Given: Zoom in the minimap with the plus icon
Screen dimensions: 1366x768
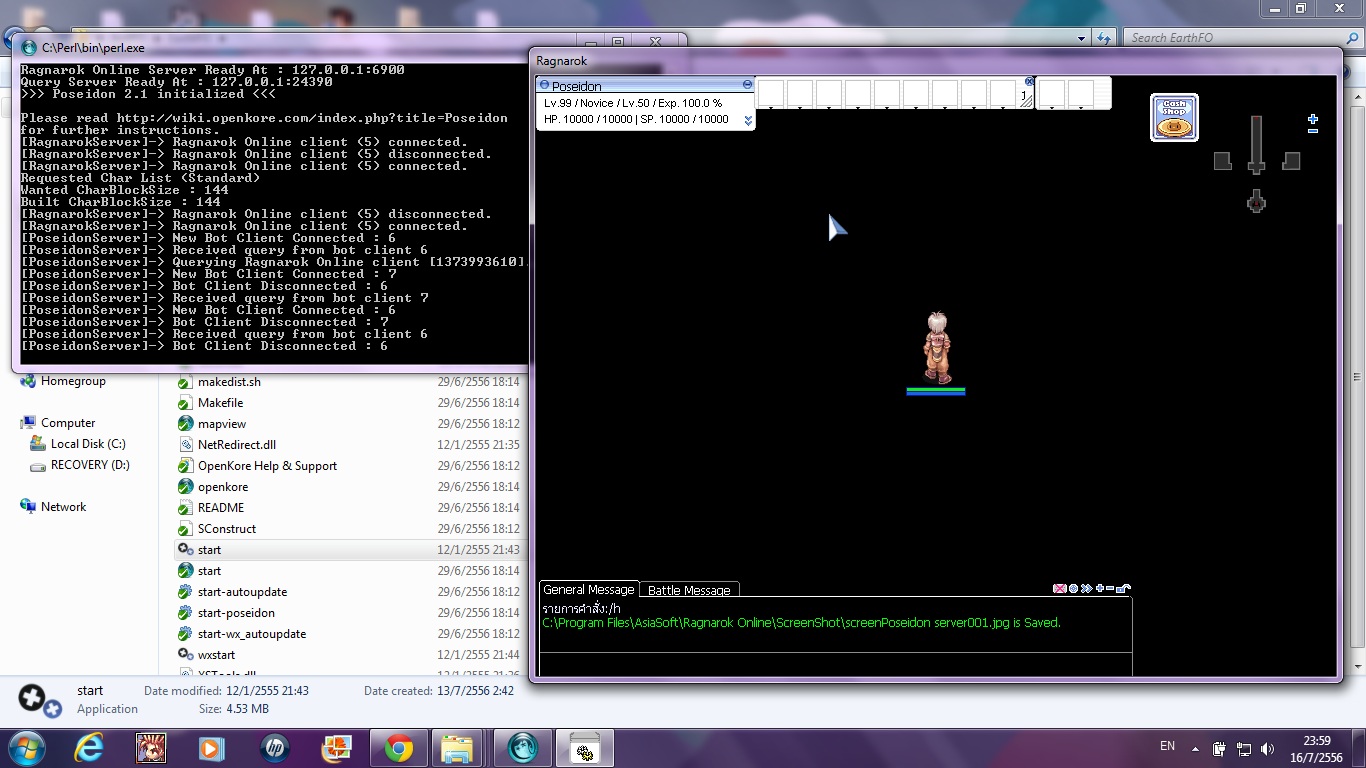Looking at the screenshot, I should tap(1313, 119).
